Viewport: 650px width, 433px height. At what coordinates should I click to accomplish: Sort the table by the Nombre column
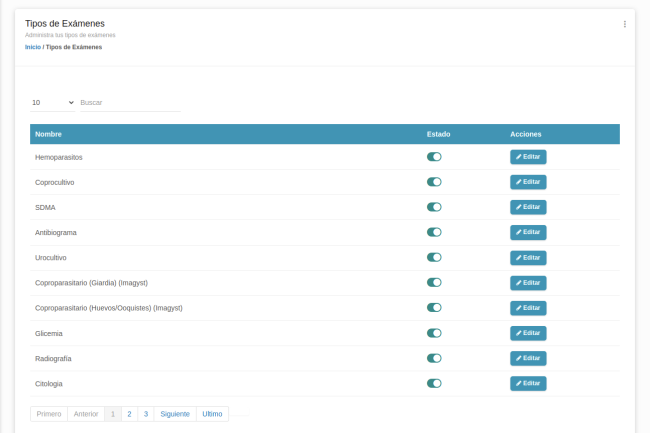[x=49, y=134]
